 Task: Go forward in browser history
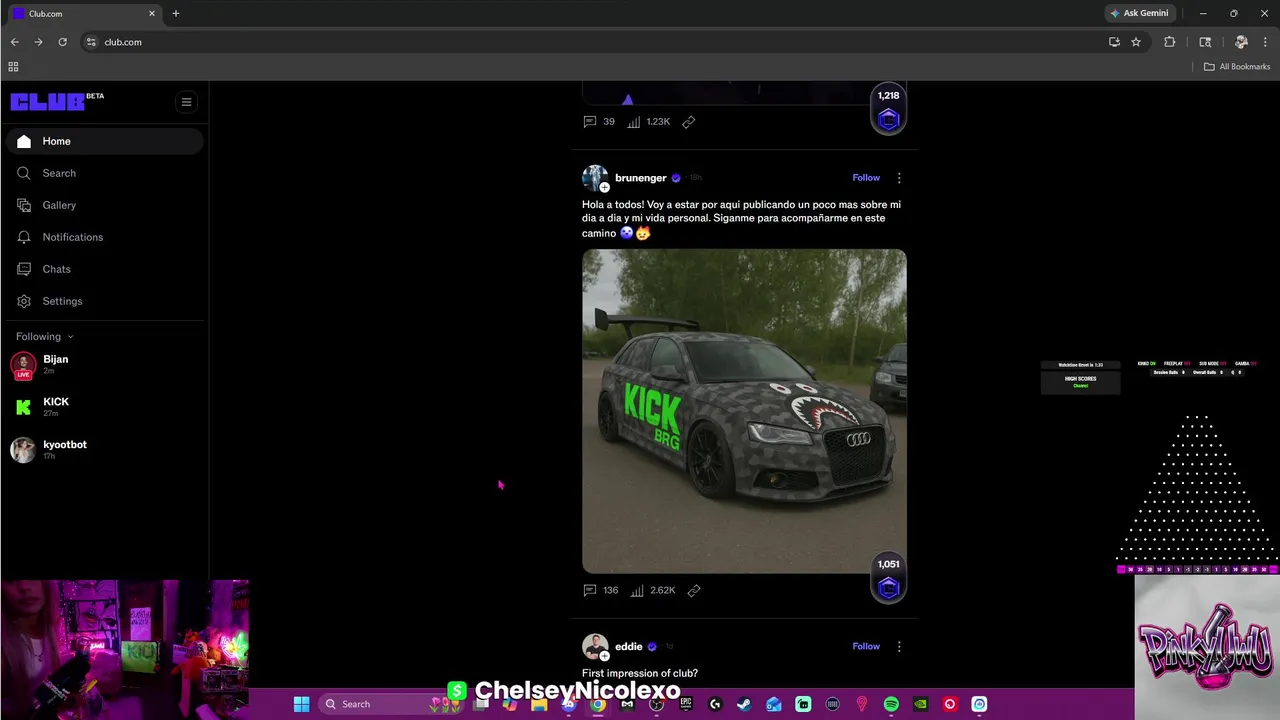38,42
